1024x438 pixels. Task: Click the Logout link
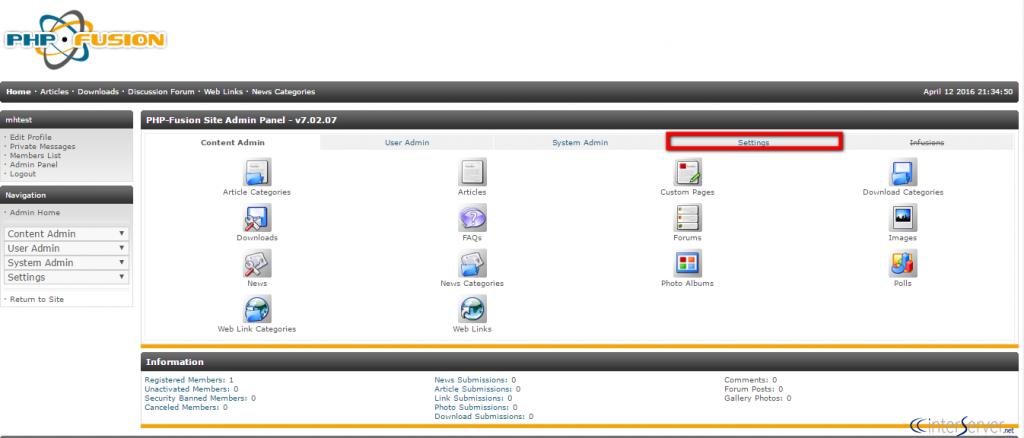(23, 174)
